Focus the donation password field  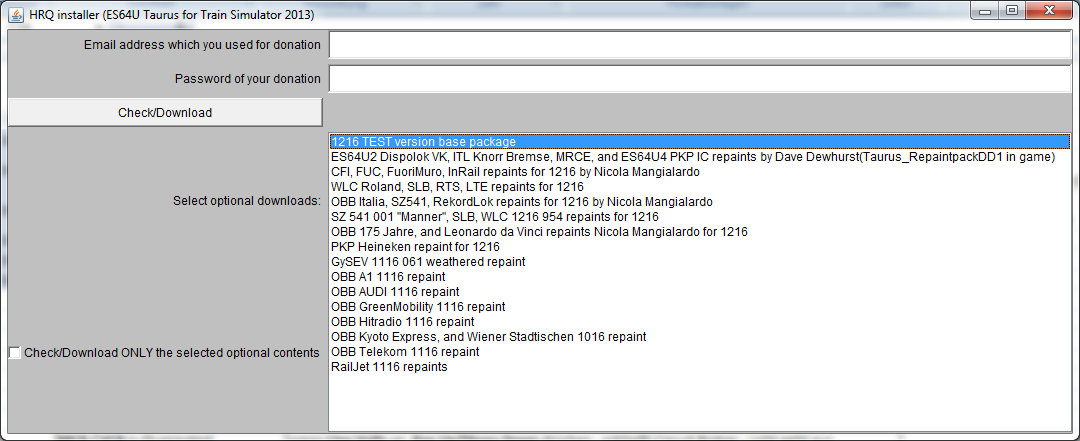(700, 79)
